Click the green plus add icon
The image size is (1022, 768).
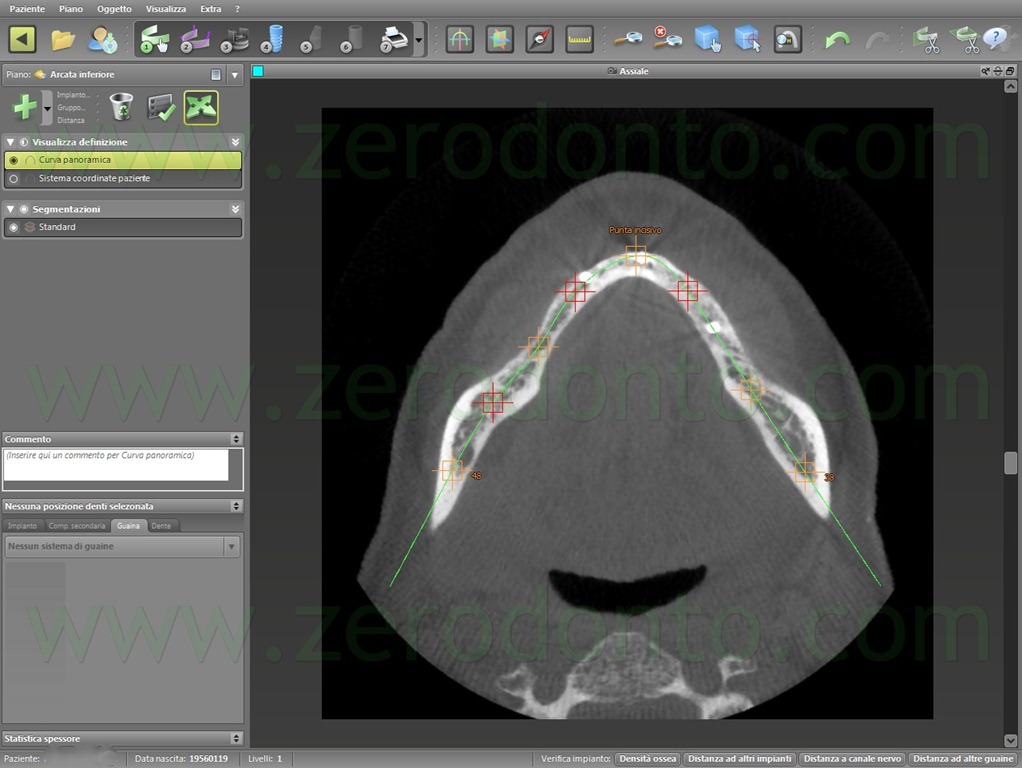(25, 106)
